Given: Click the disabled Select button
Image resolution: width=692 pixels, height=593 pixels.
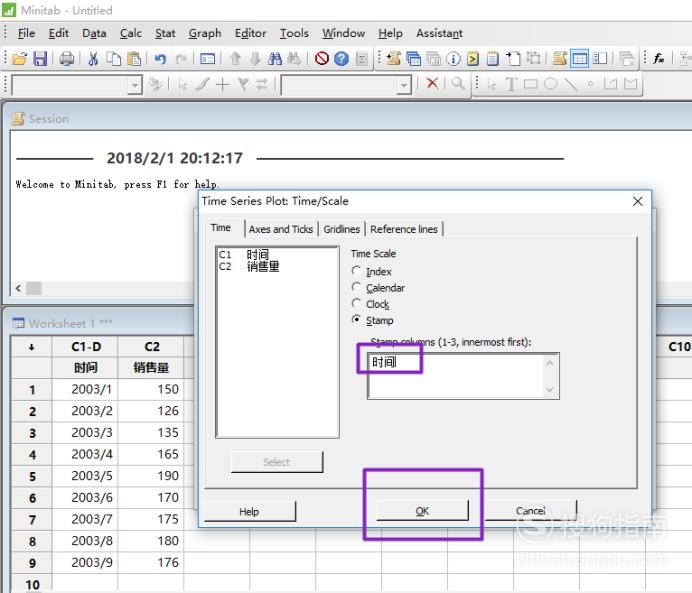Looking at the screenshot, I should [277, 462].
